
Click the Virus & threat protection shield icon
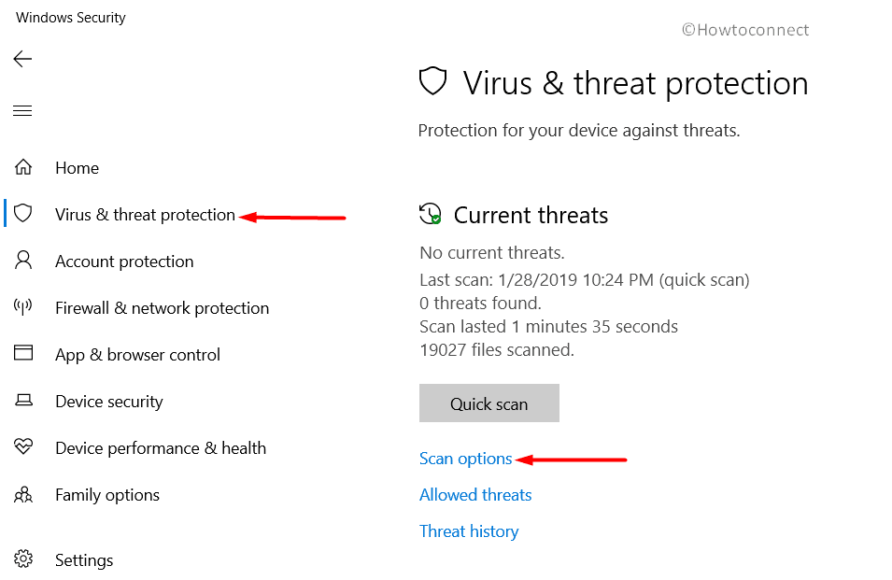click(22, 214)
